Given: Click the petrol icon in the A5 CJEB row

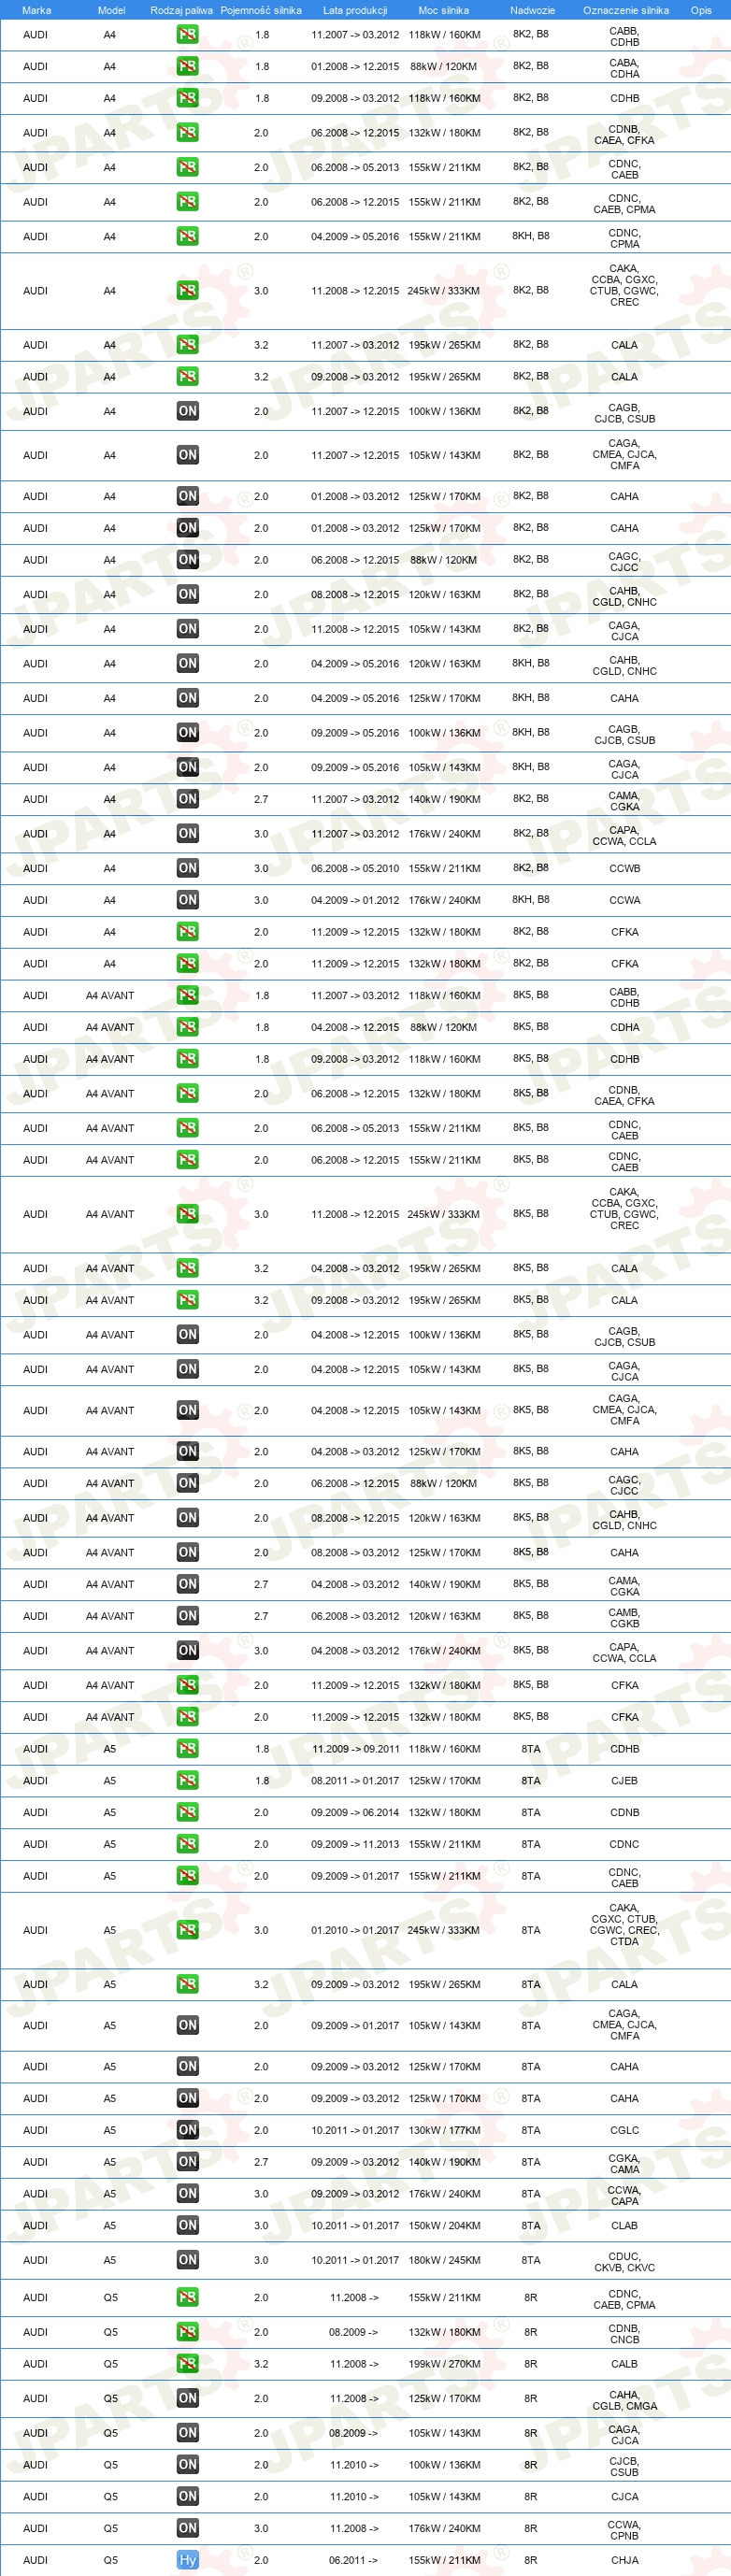Looking at the screenshot, I should (188, 1780).
